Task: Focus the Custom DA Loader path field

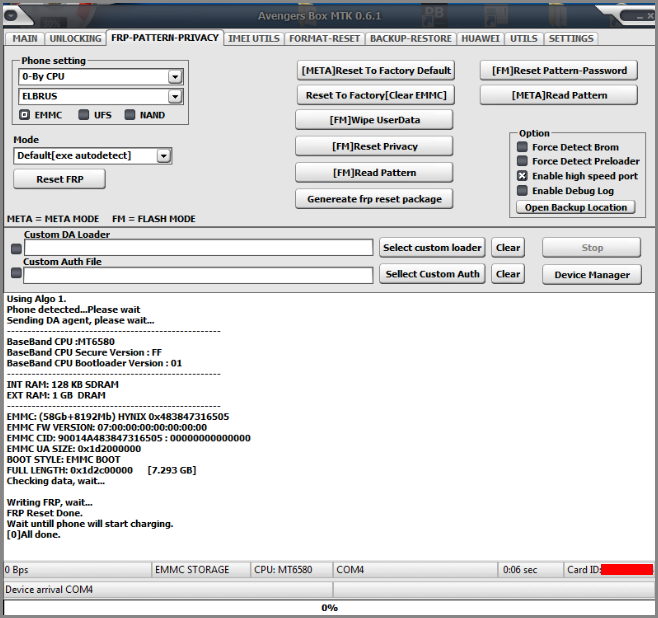Action: coord(198,248)
